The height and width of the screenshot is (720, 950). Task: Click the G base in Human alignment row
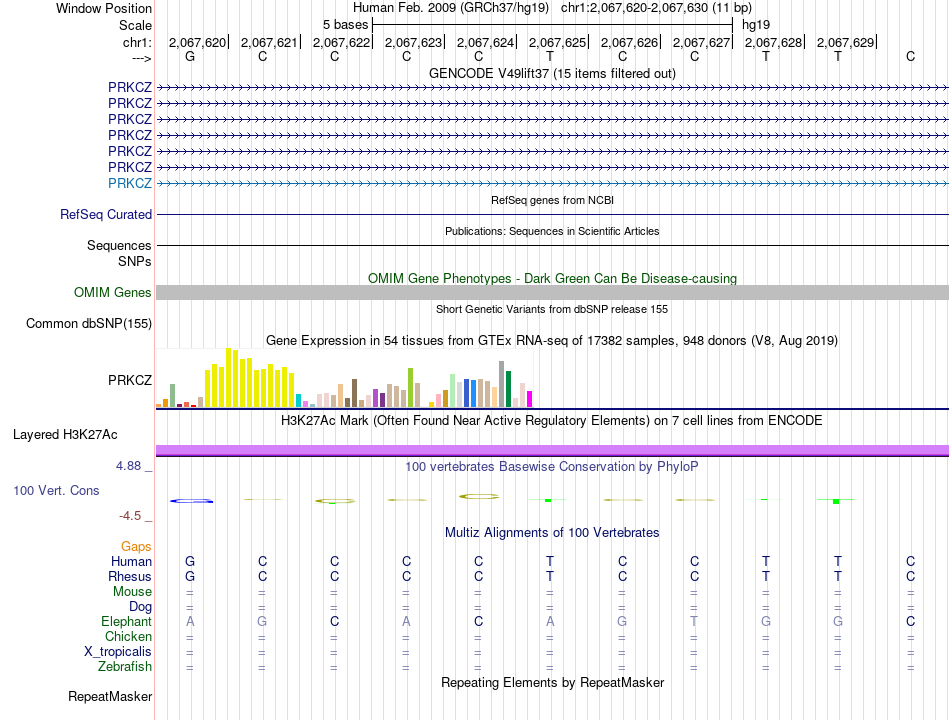tap(190, 561)
